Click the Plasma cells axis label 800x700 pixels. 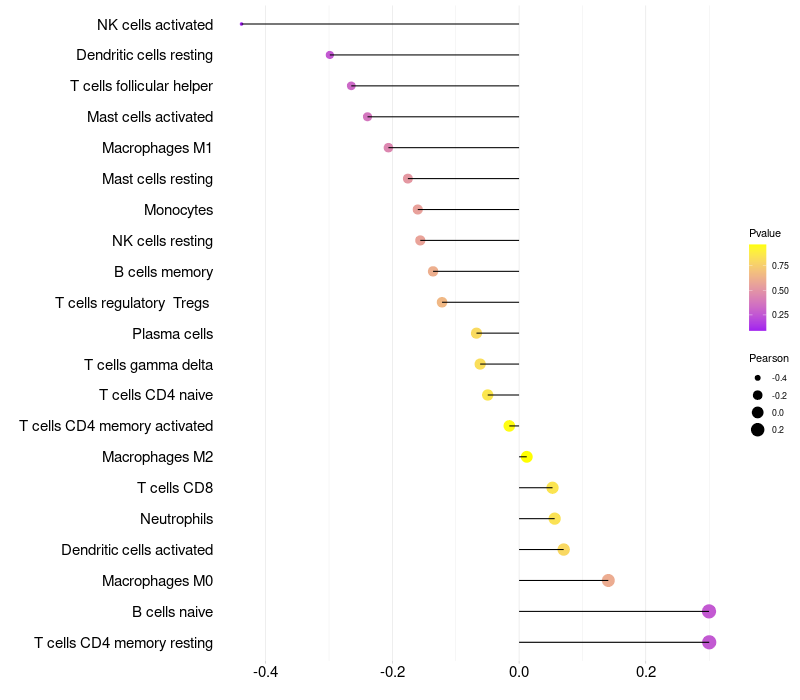172,333
